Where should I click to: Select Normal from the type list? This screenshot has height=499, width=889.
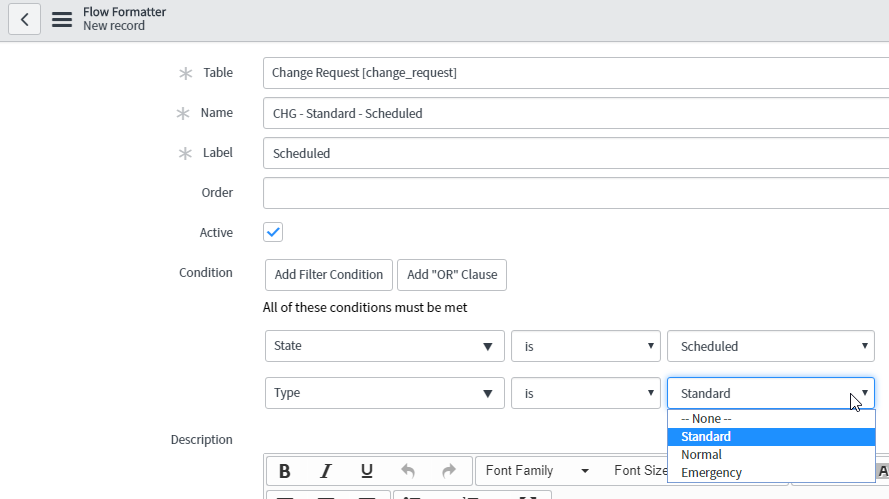(701, 454)
